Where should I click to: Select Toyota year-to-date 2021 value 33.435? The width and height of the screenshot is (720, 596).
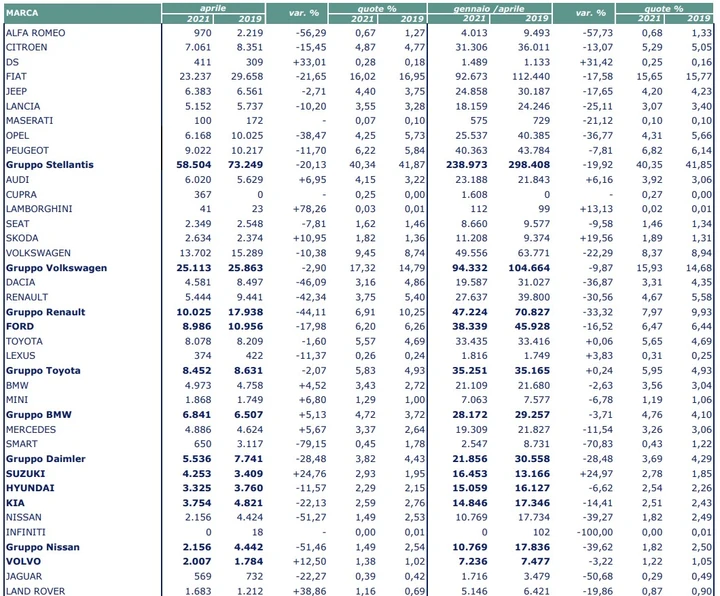tap(471, 342)
